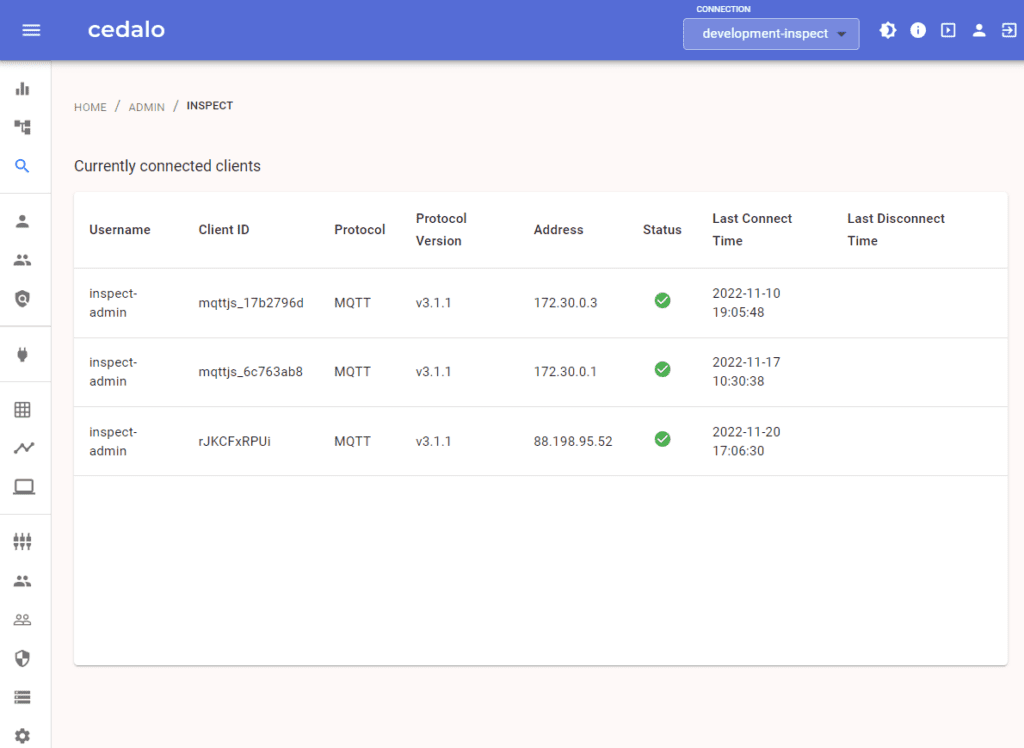This screenshot has height=748, width=1024.
Task: Expand the development-inspect connection dropdown
Action: [x=771, y=34]
